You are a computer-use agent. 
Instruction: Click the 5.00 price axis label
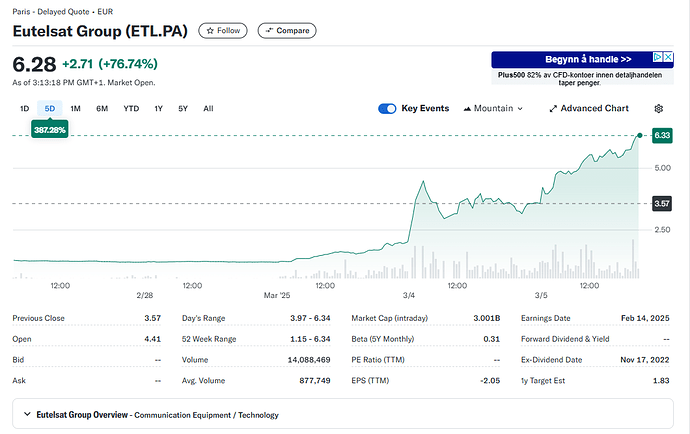(x=663, y=168)
